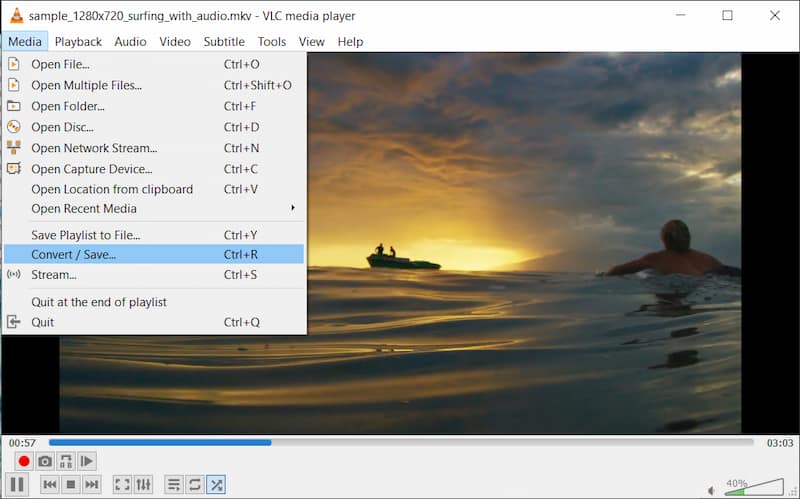The image size is (800, 499).
Task: Open the Tools menu
Action: 271,41
